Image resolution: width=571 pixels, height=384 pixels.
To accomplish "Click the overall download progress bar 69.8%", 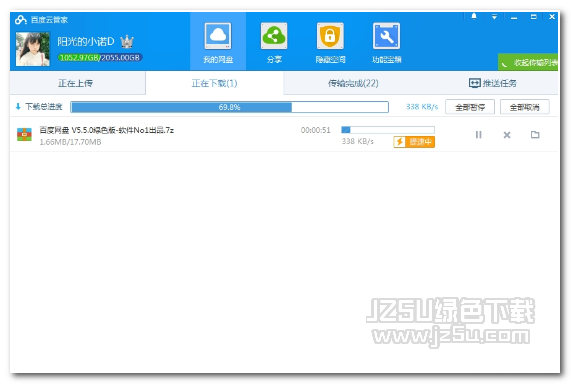I will (229, 107).
